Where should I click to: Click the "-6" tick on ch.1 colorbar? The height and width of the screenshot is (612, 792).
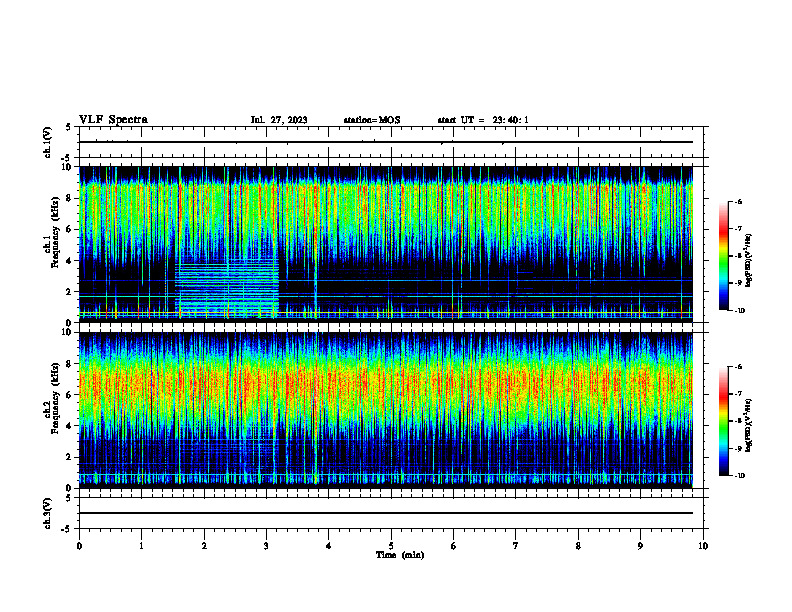pyautogui.click(x=738, y=201)
